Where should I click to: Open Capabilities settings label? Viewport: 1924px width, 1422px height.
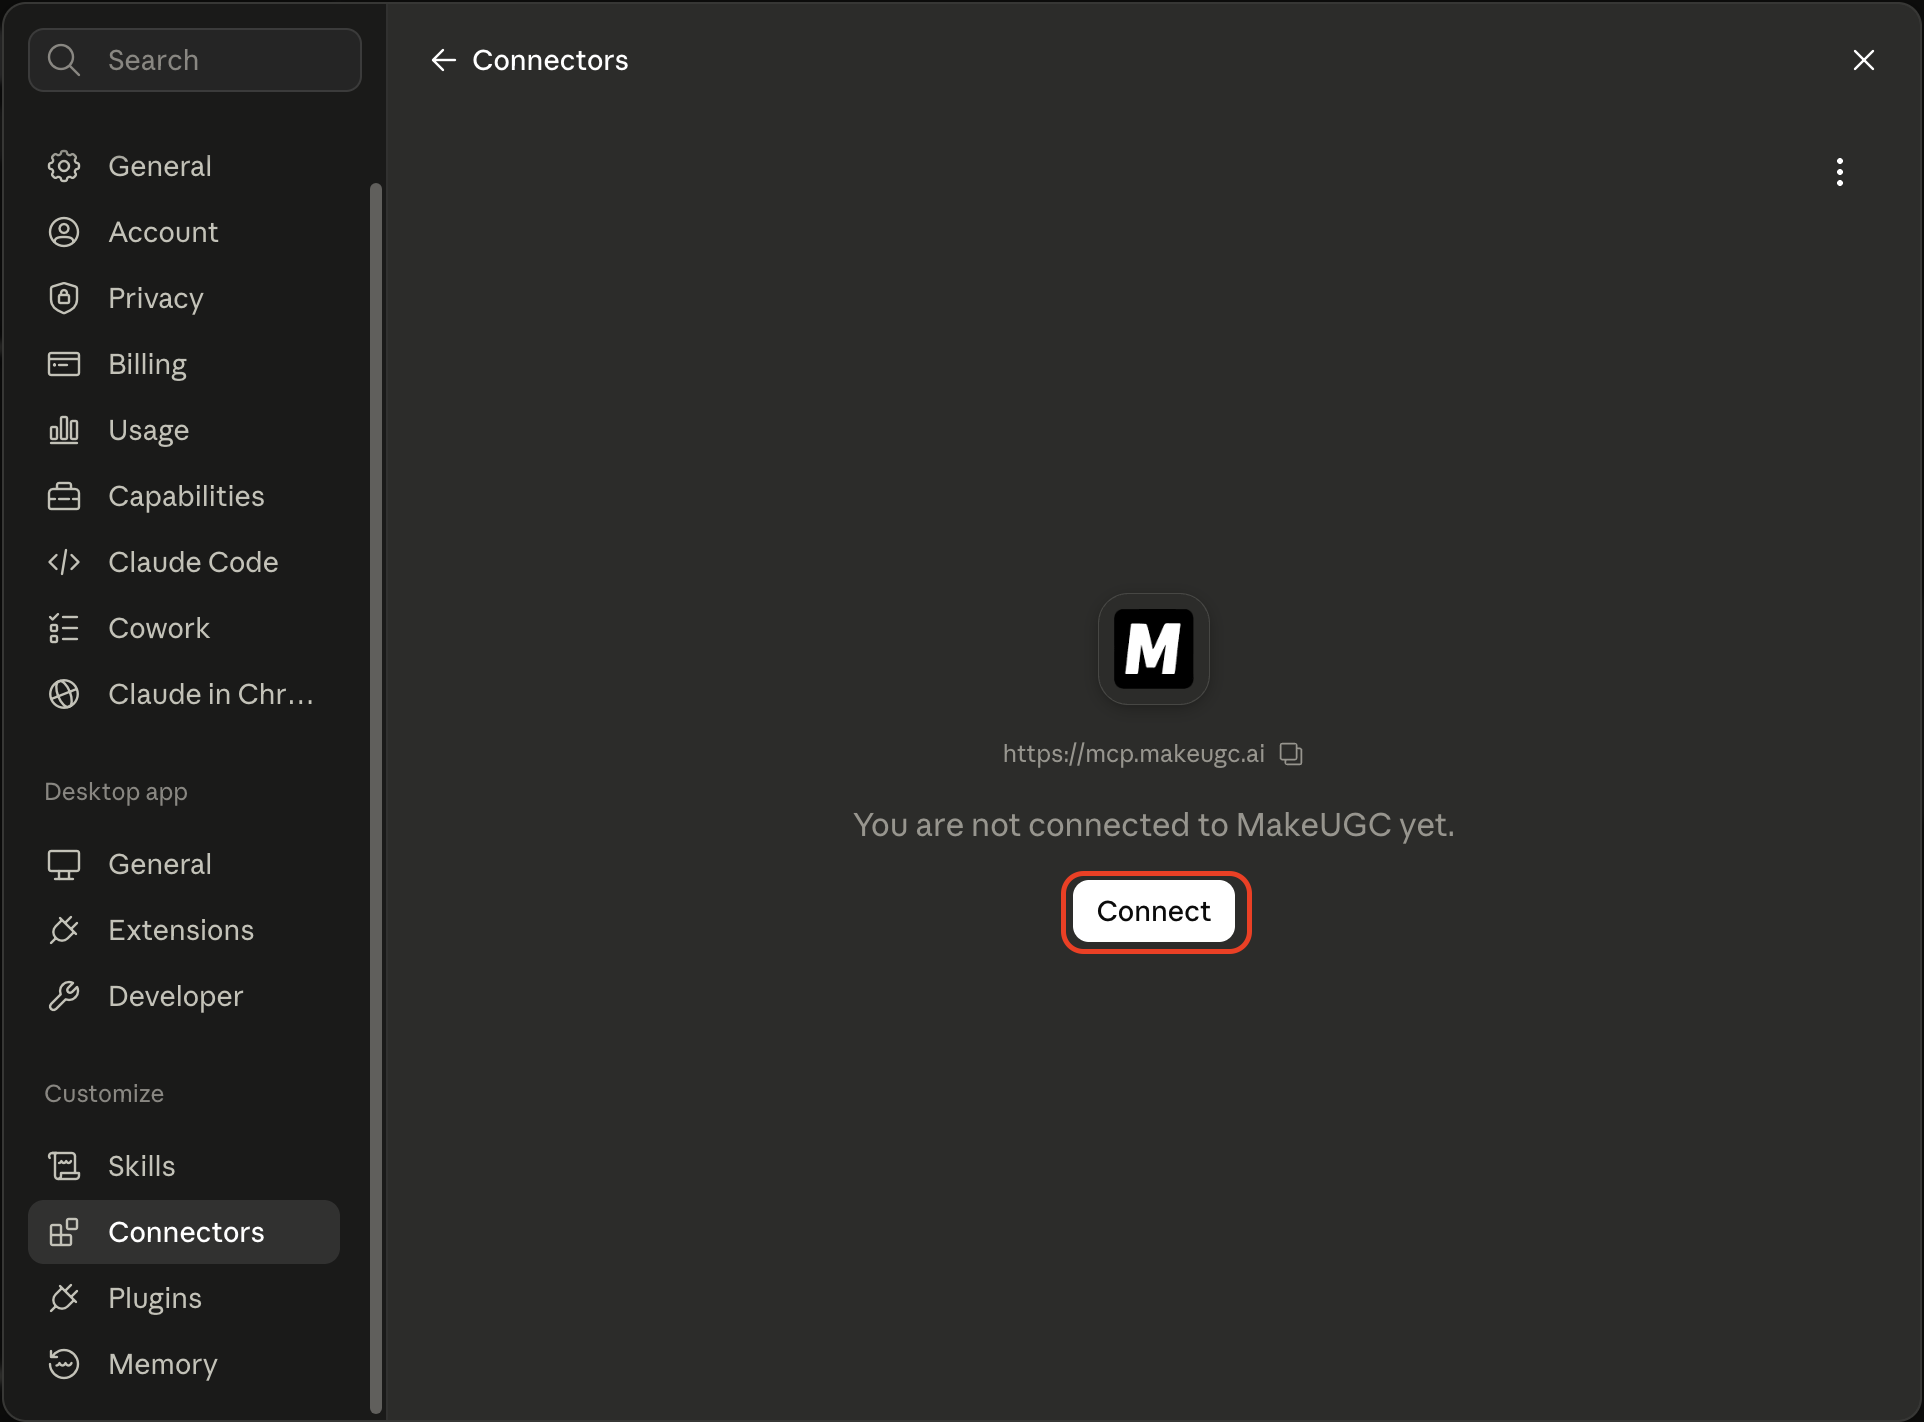tap(186, 496)
